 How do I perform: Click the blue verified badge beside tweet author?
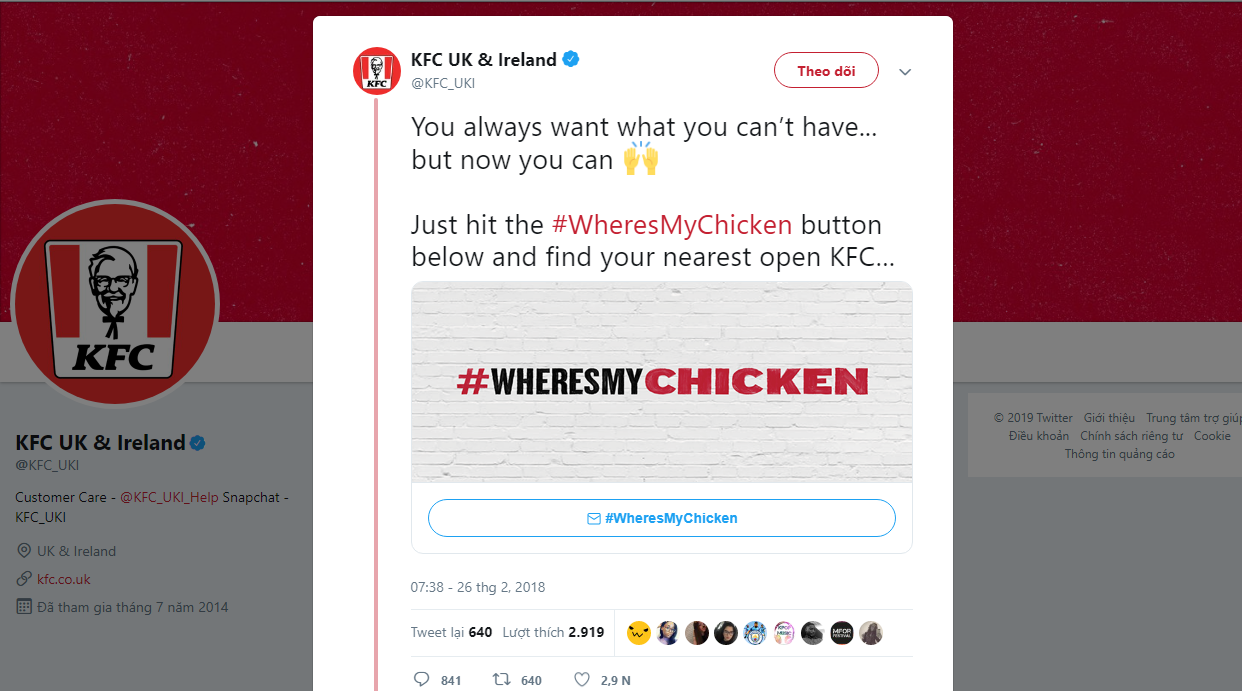[x=571, y=60]
